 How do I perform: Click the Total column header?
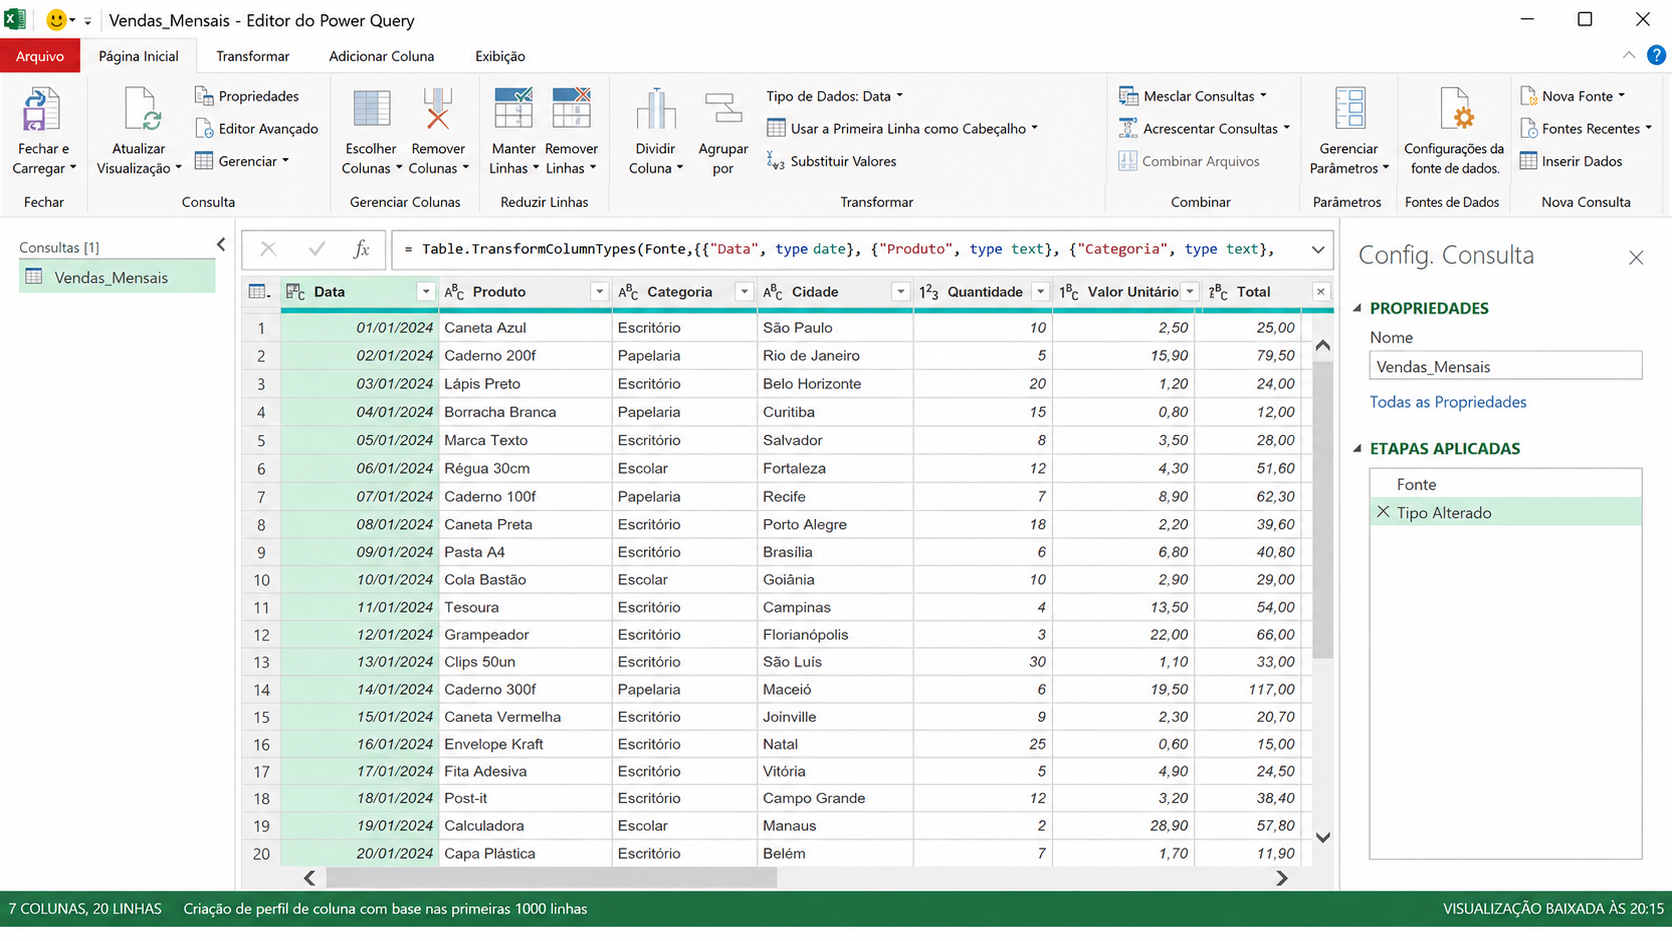tap(1256, 292)
